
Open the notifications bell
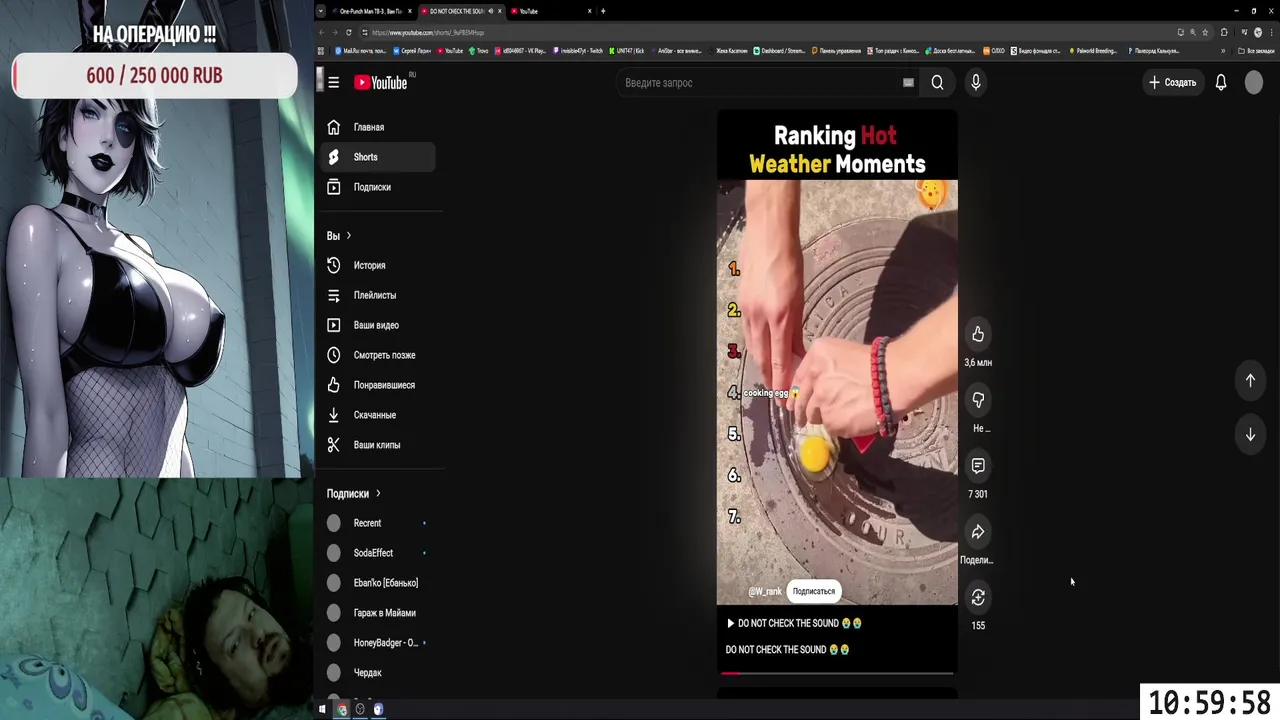[1221, 83]
